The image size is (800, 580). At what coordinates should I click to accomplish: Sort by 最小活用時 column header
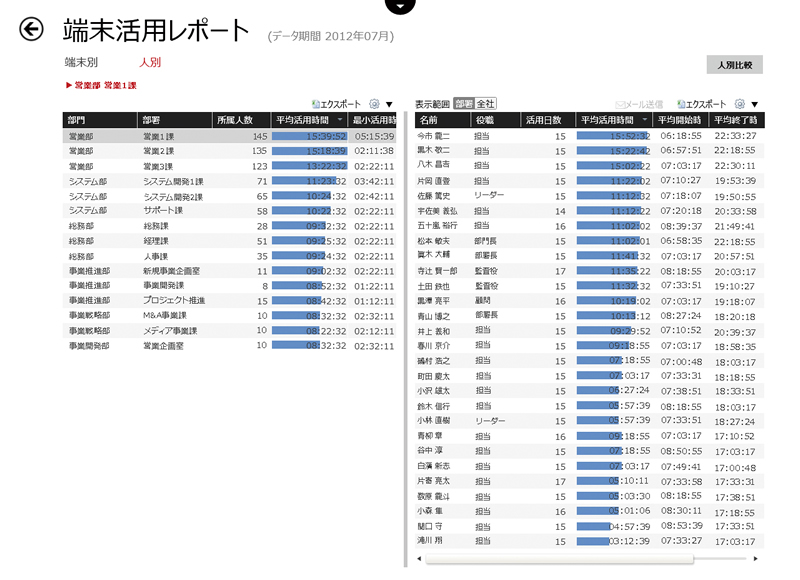pos(372,120)
